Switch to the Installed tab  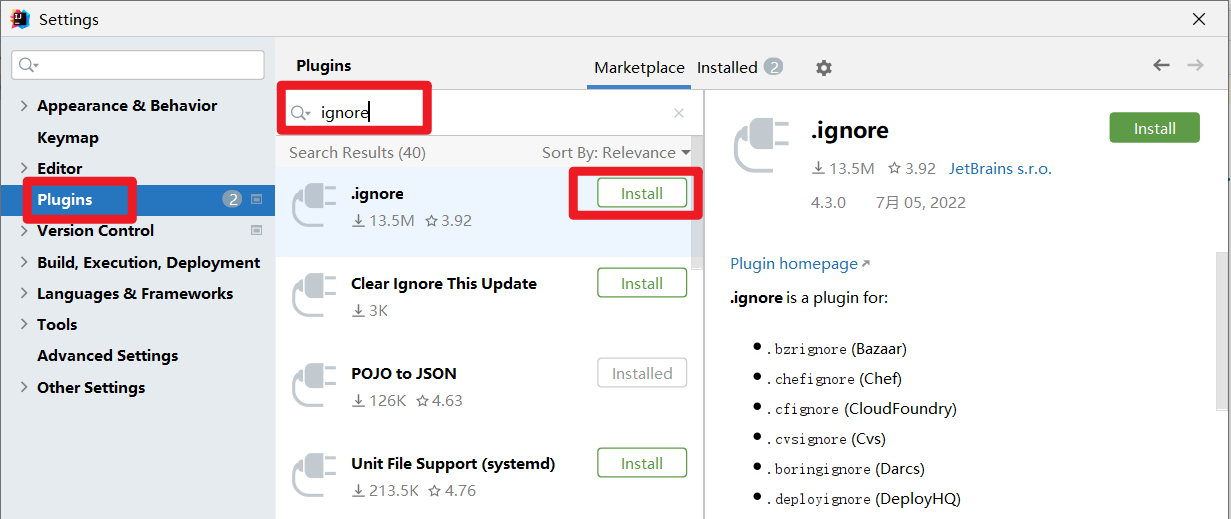(x=727, y=68)
